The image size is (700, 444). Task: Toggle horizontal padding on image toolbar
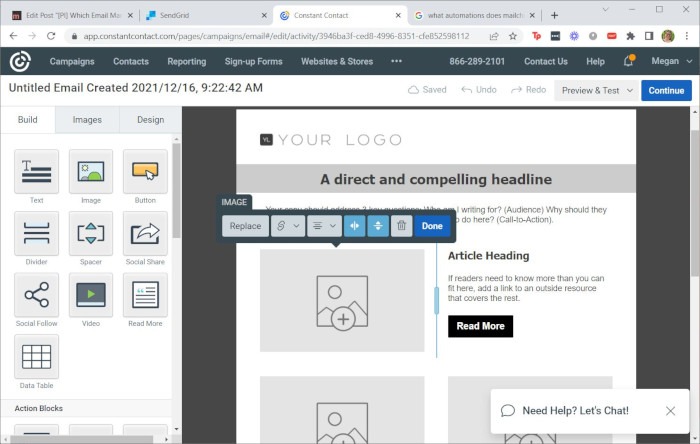(x=354, y=226)
